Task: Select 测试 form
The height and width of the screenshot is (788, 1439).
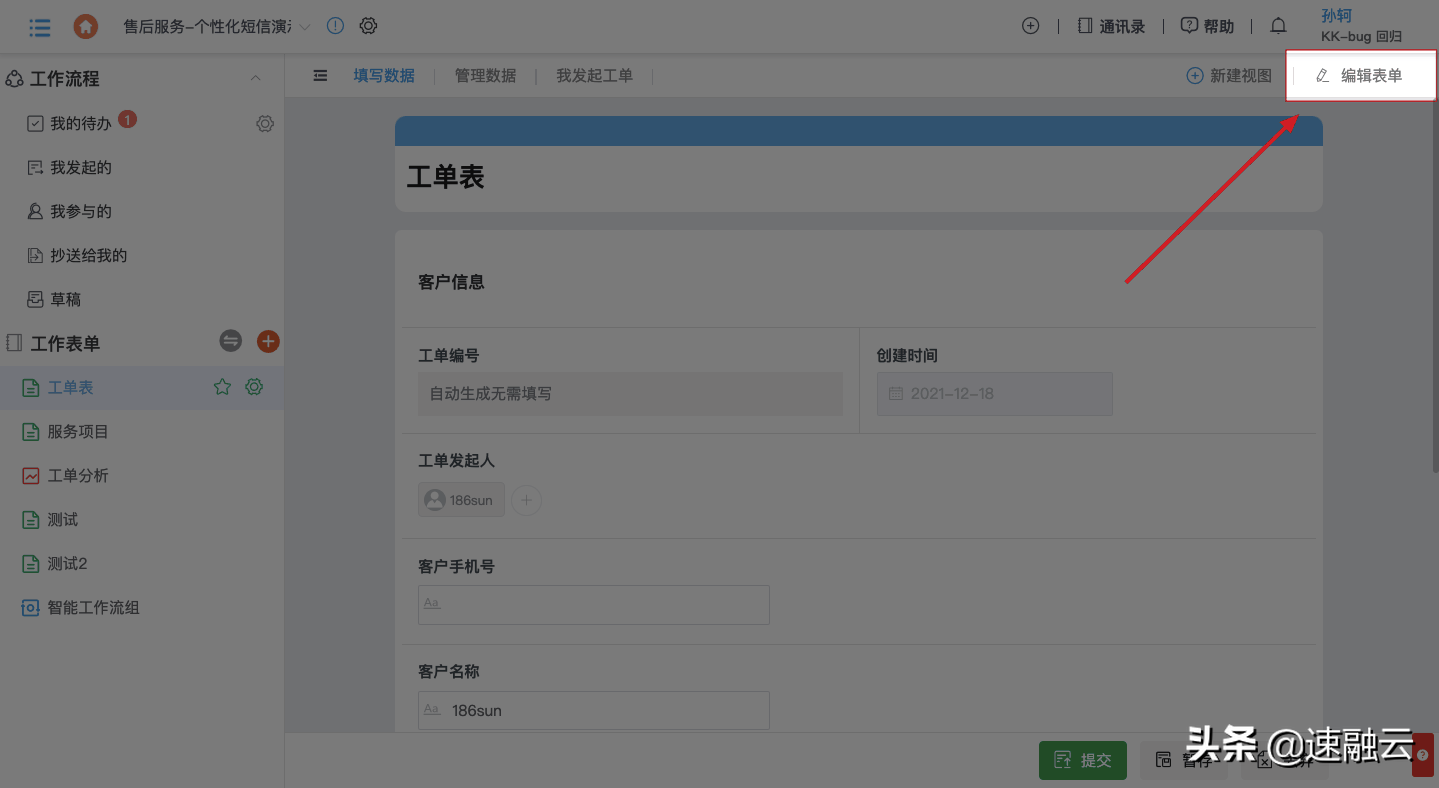Action: (62, 519)
